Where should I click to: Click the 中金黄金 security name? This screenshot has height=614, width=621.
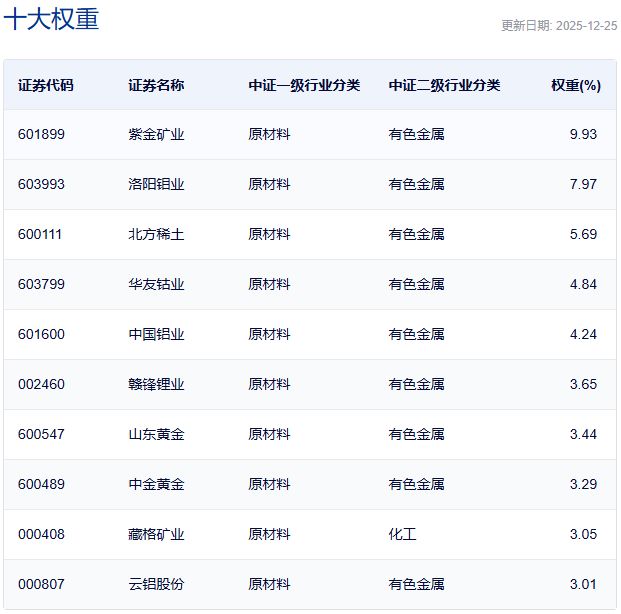[x=156, y=484]
